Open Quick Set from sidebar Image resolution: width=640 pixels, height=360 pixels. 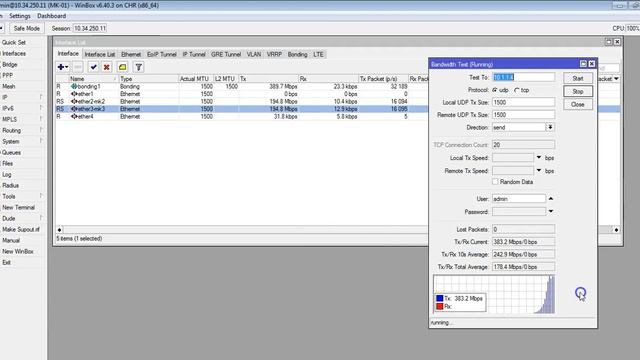click(14, 42)
